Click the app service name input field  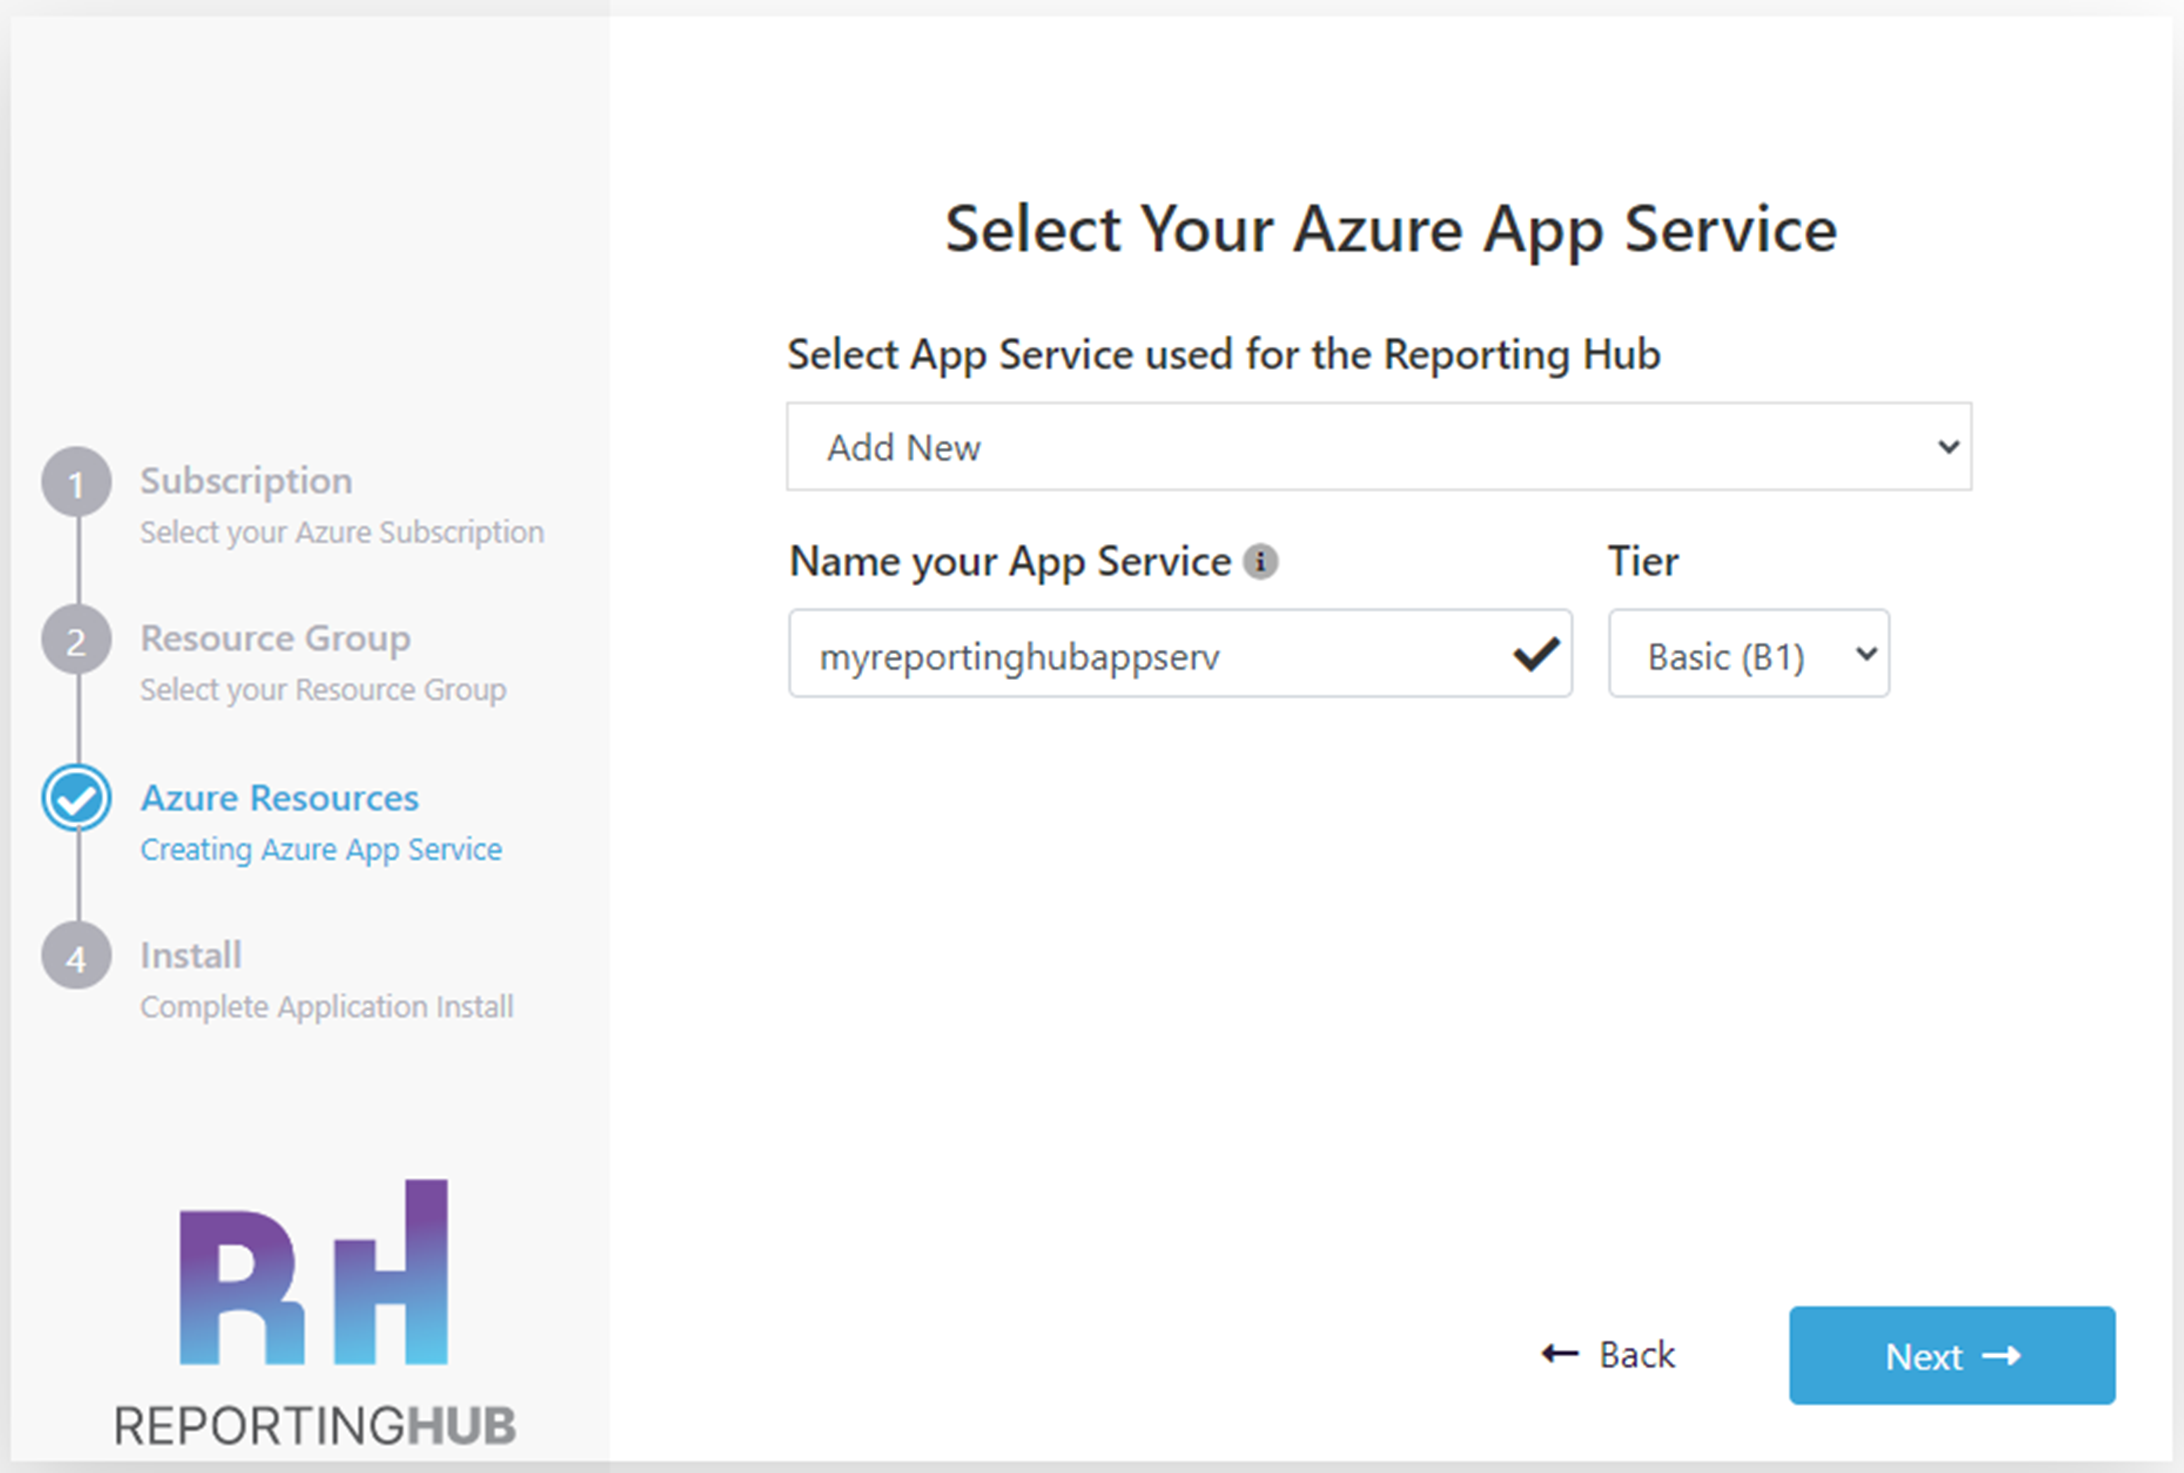click(1180, 654)
